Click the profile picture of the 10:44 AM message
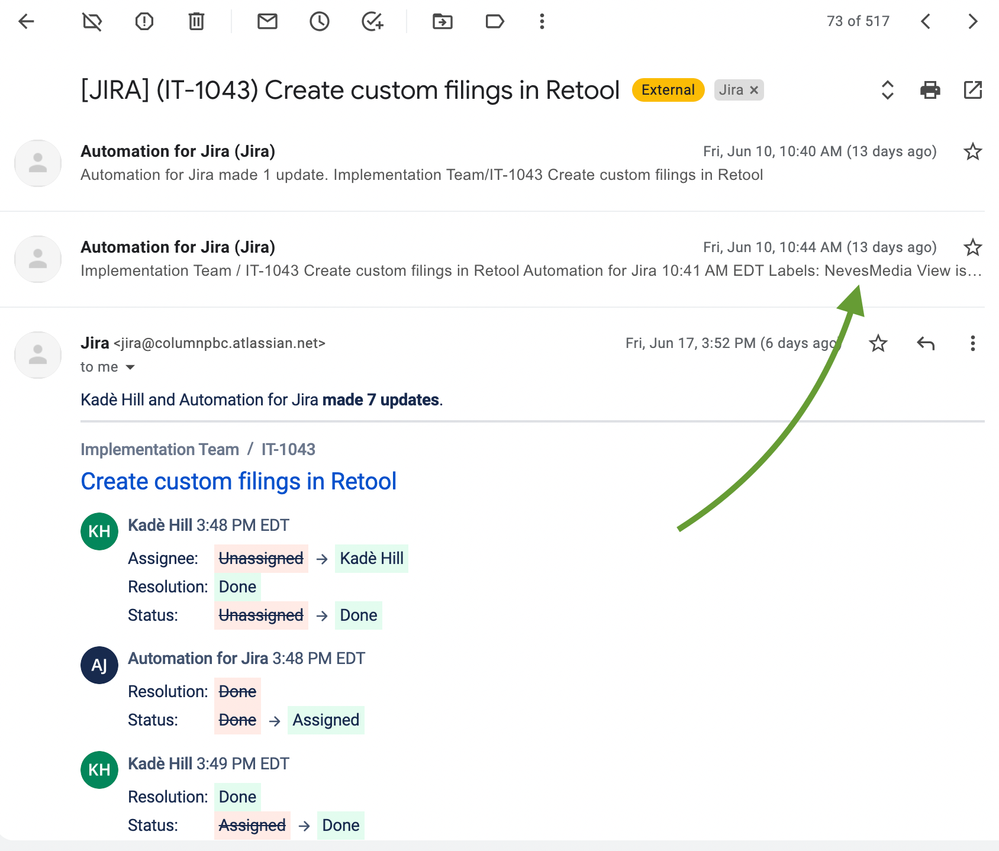Viewport: 999px width, 851px height. [x=38, y=259]
